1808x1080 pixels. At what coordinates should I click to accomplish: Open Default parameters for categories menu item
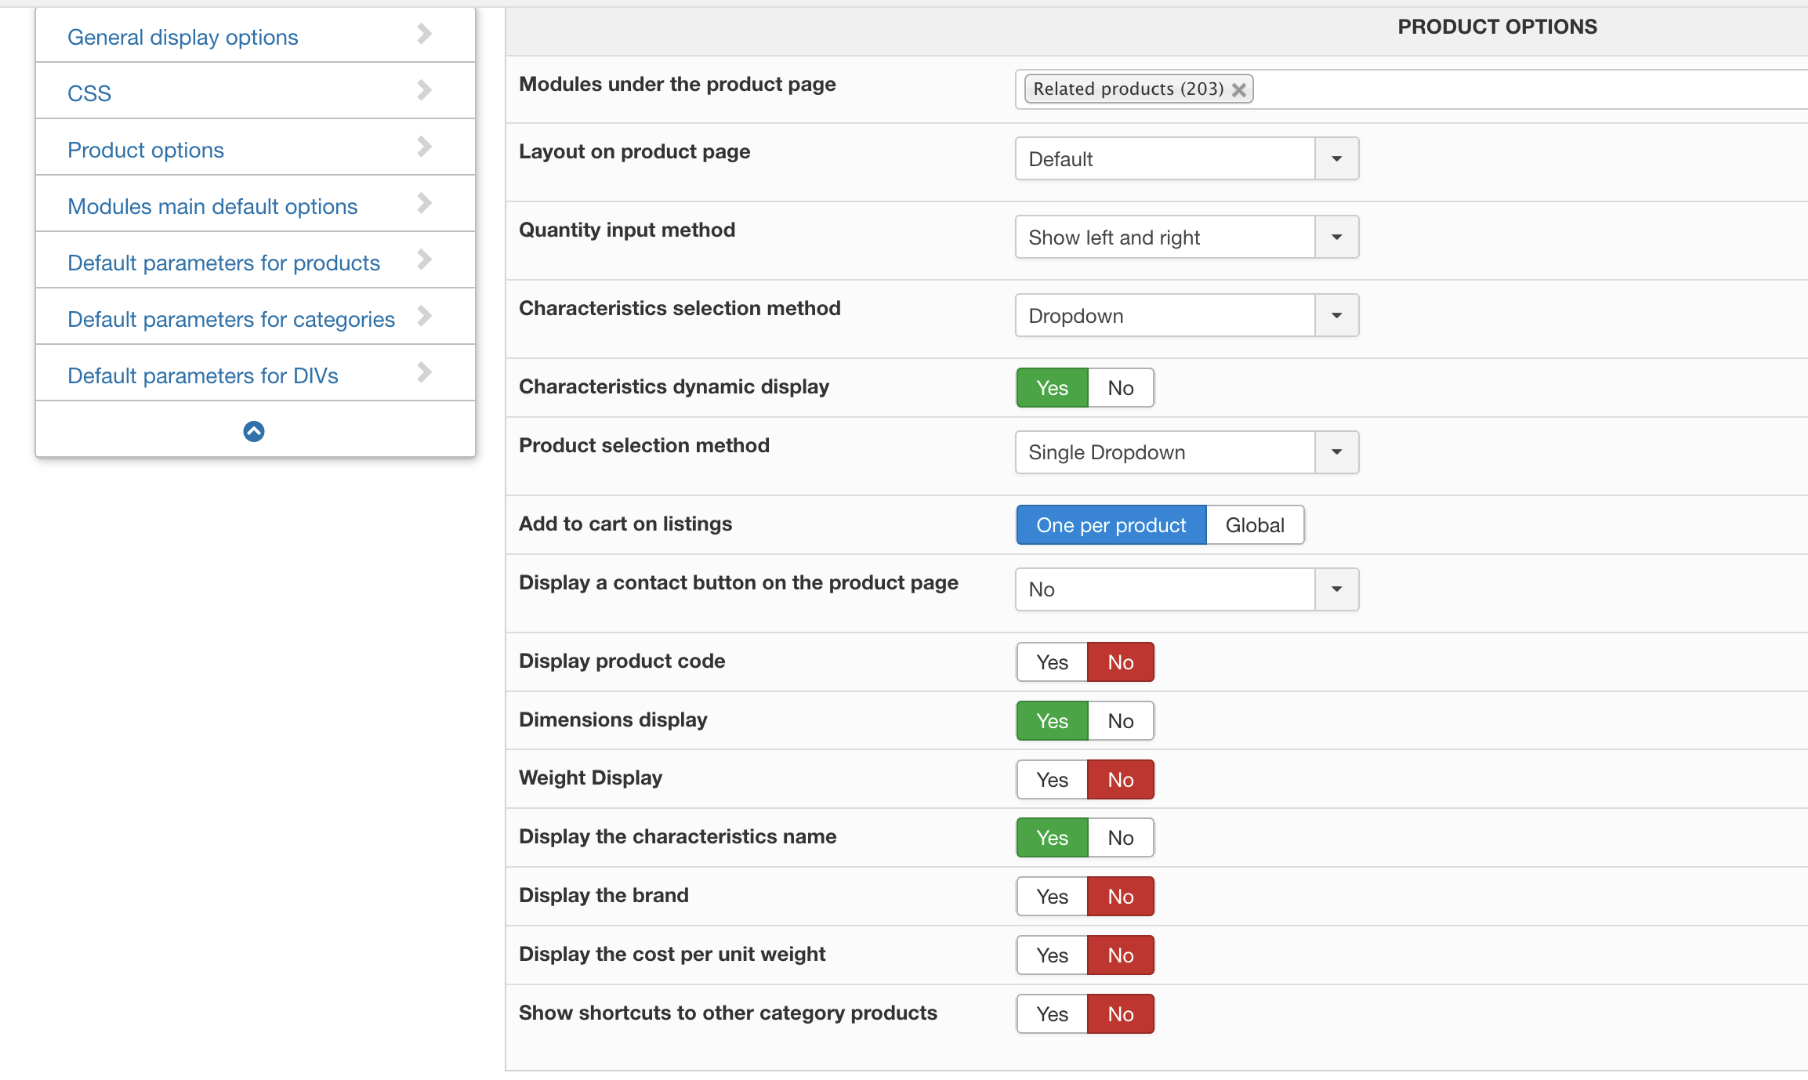click(231, 319)
